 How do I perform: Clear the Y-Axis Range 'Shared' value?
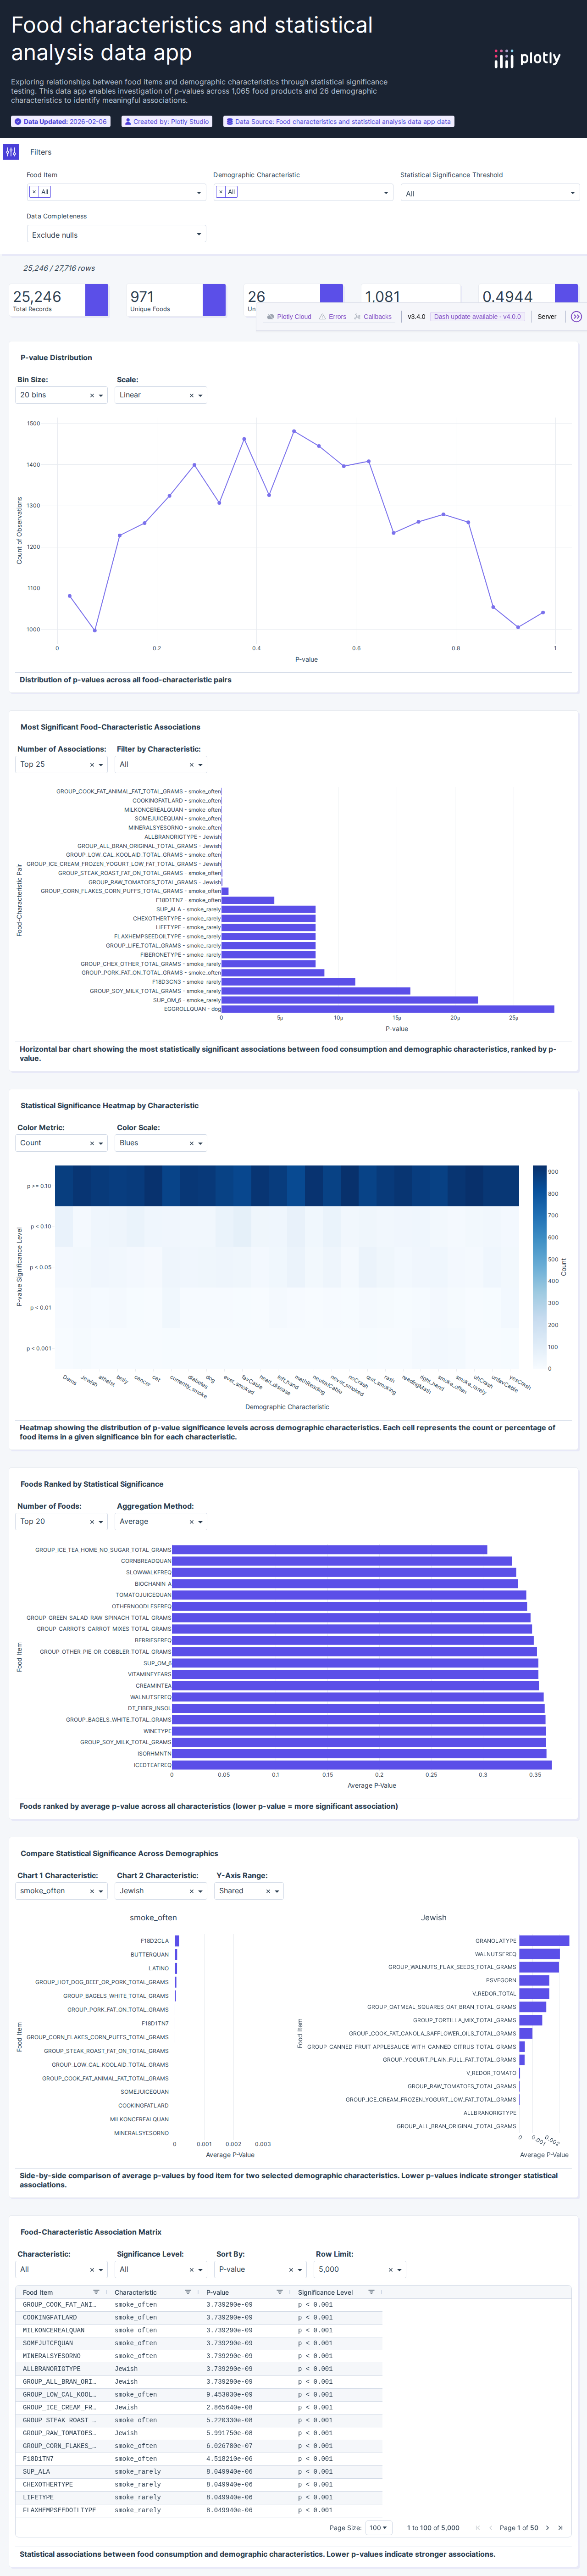268,1892
